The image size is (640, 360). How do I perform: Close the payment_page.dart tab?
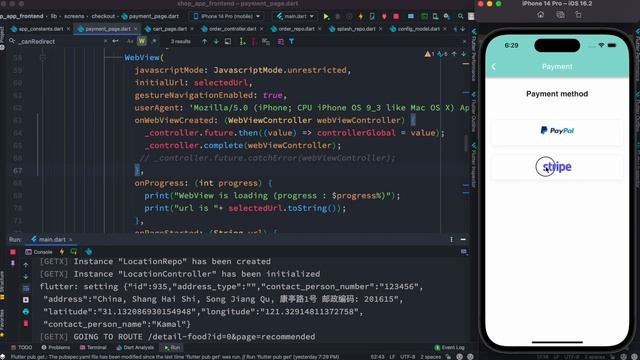coord(136,29)
